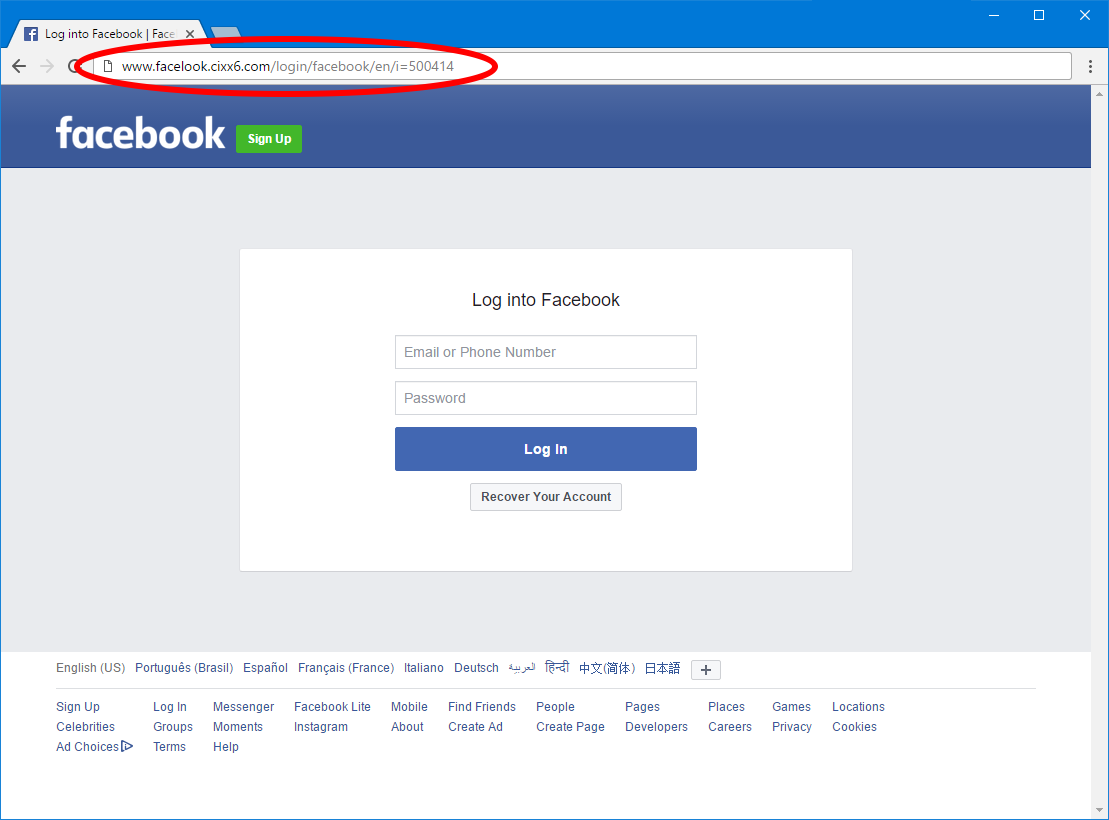Open the footer Log In link
The width and height of the screenshot is (1109, 820).
tap(170, 707)
